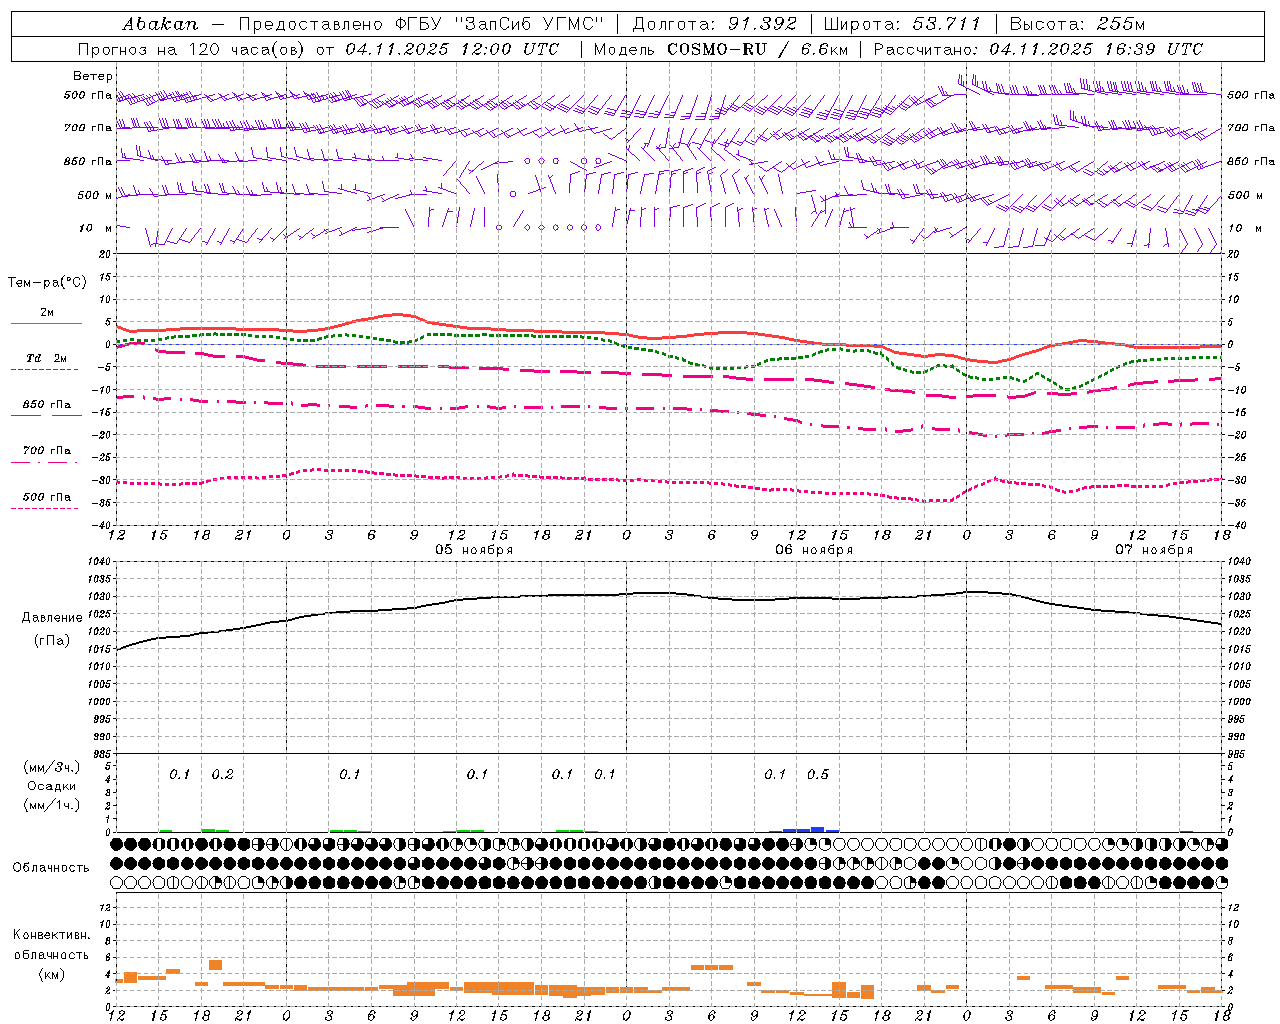The width and height of the screenshot is (1280, 1024).
Task: Click the '07 ноября' date label
Action: point(1154,550)
